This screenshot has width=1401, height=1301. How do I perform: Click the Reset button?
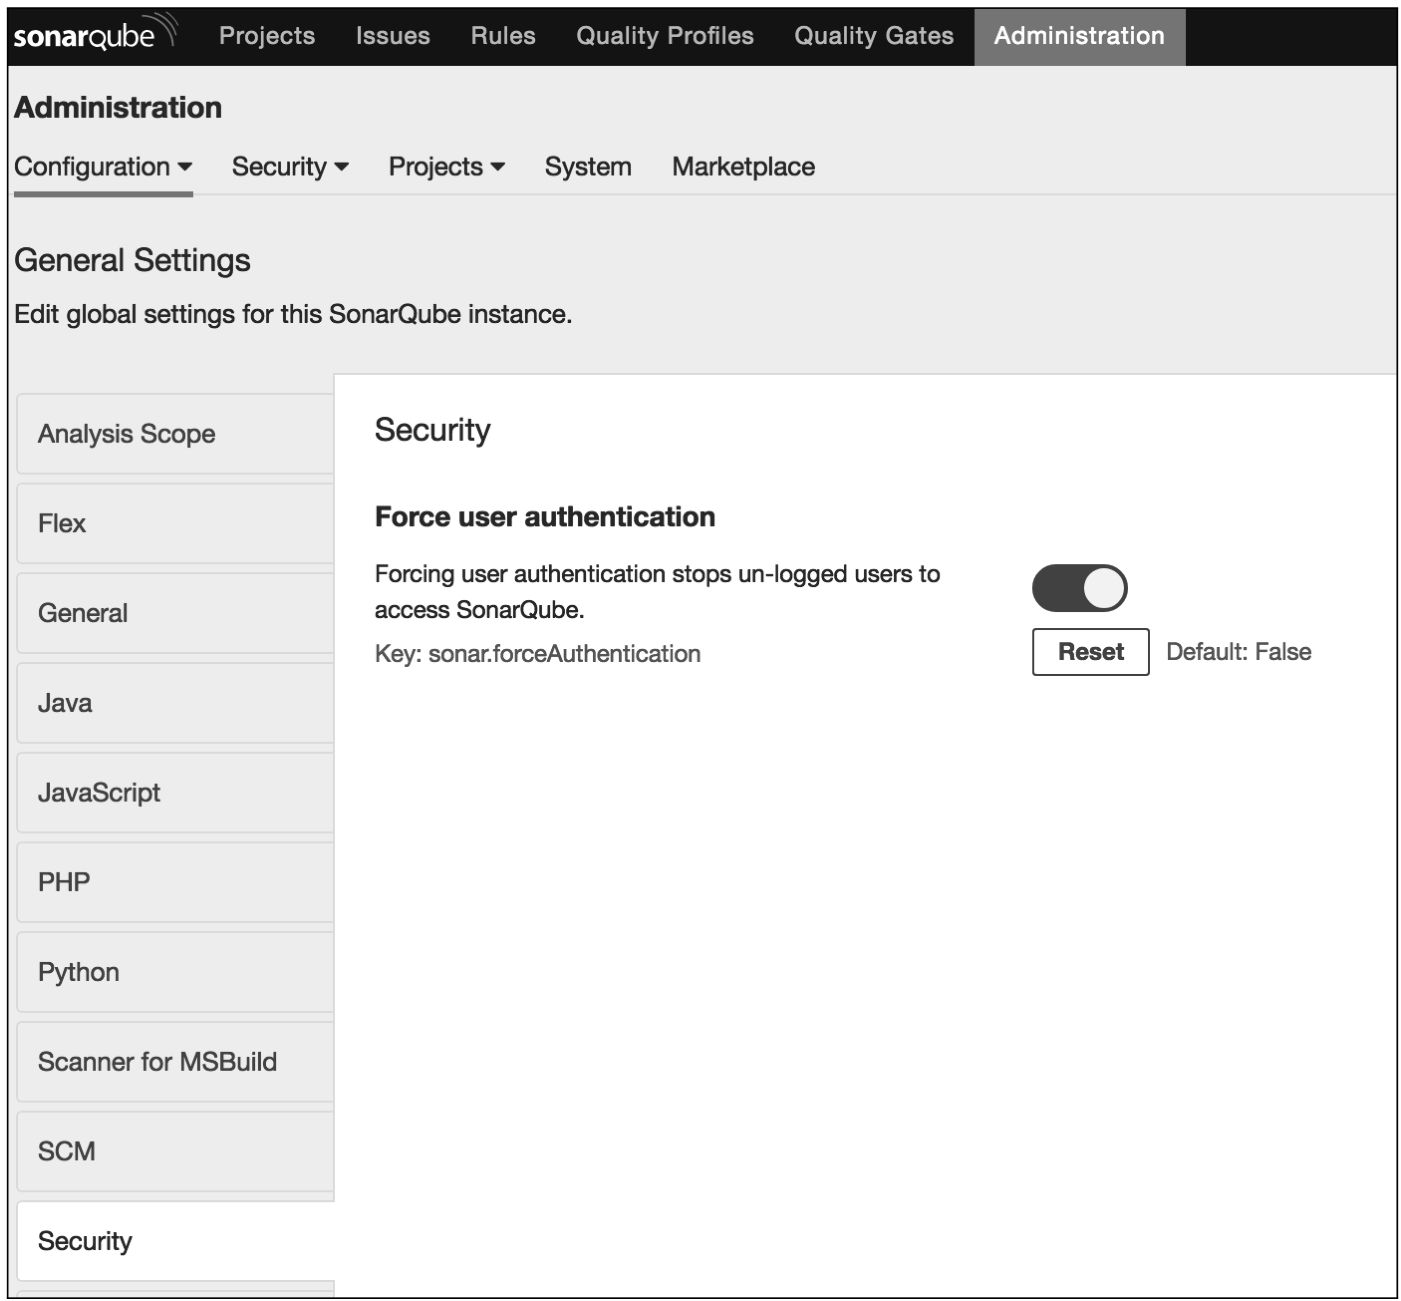pos(1091,652)
